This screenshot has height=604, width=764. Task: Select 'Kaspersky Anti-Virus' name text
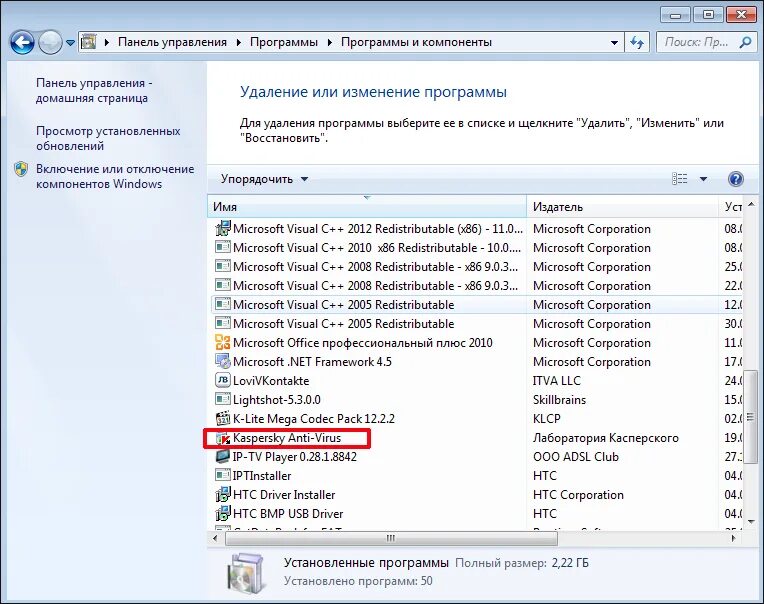point(287,437)
